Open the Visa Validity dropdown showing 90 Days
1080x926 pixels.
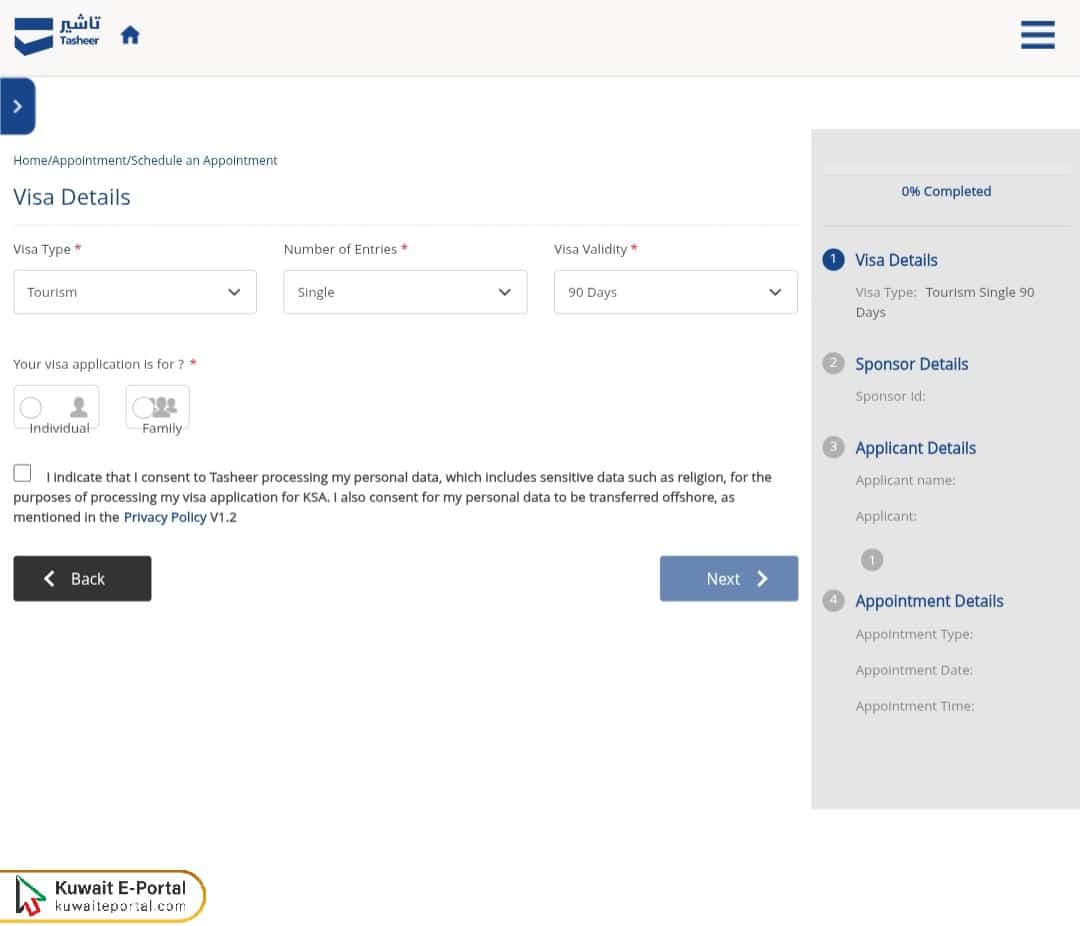click(675, 292)
